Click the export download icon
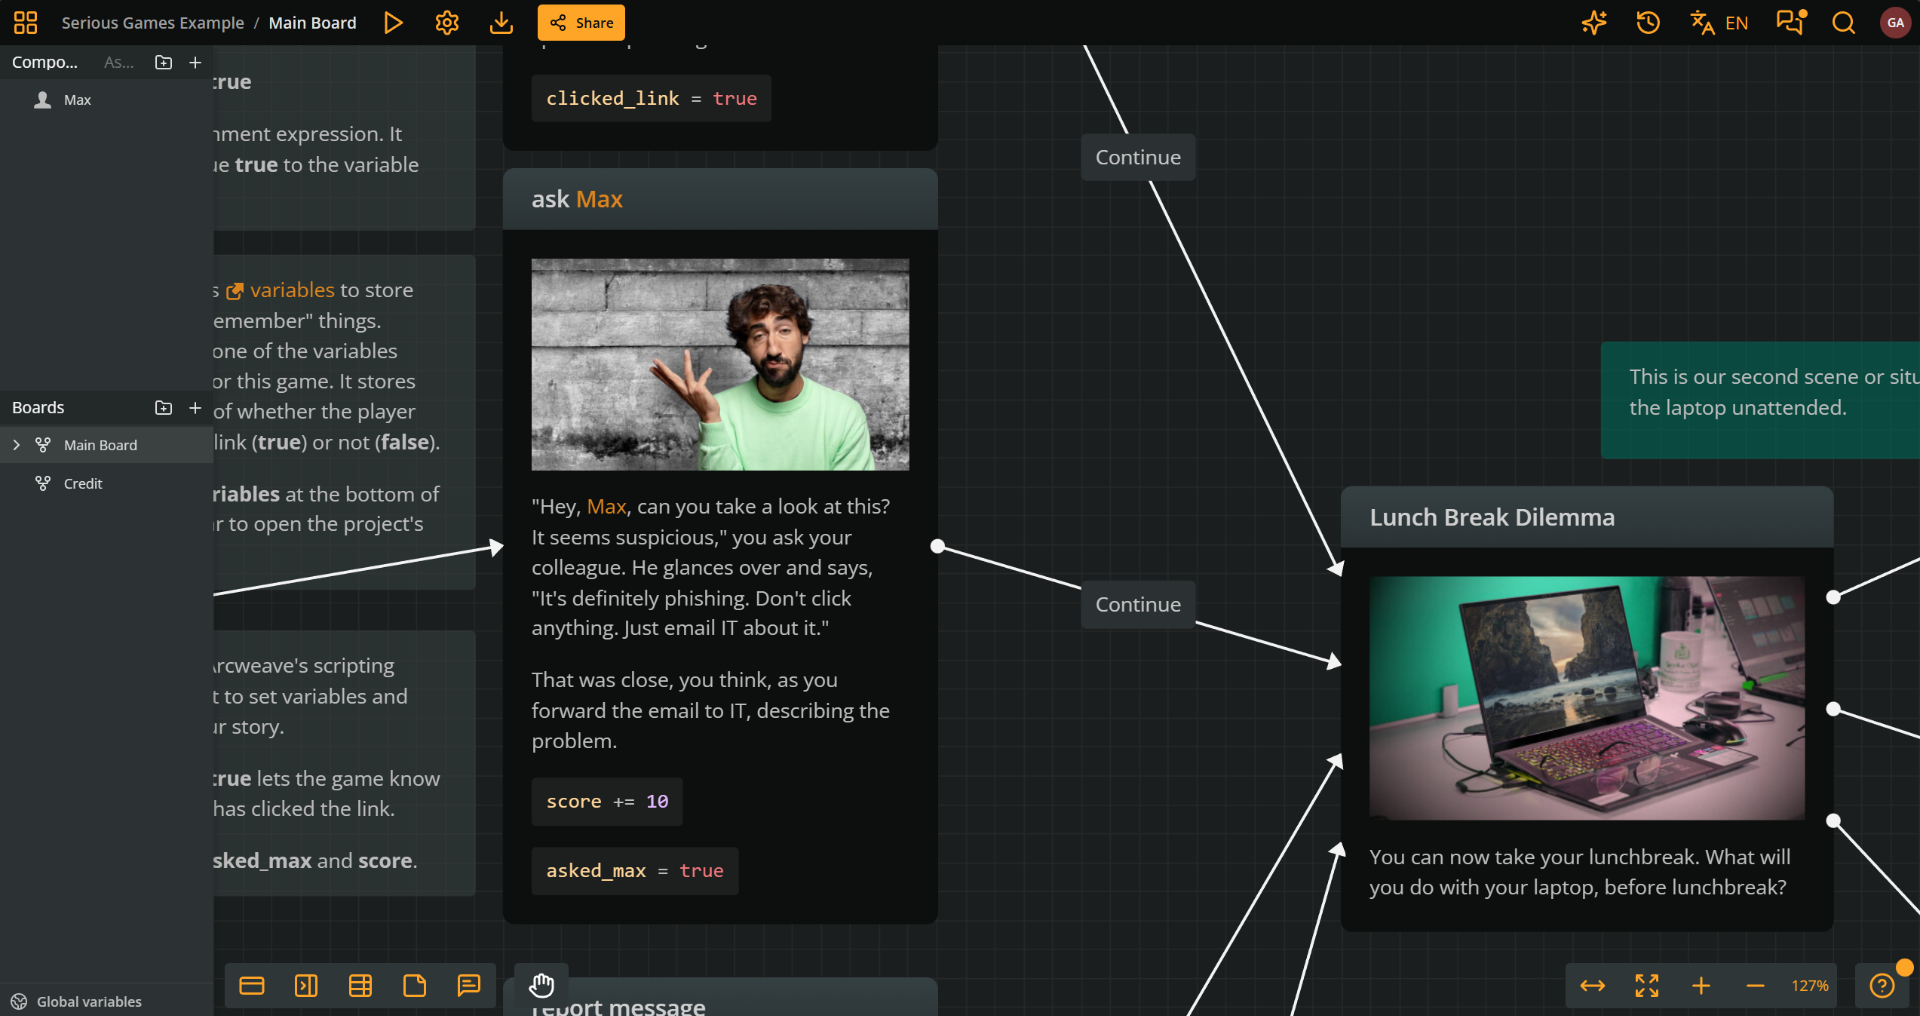 click(501, 23)
